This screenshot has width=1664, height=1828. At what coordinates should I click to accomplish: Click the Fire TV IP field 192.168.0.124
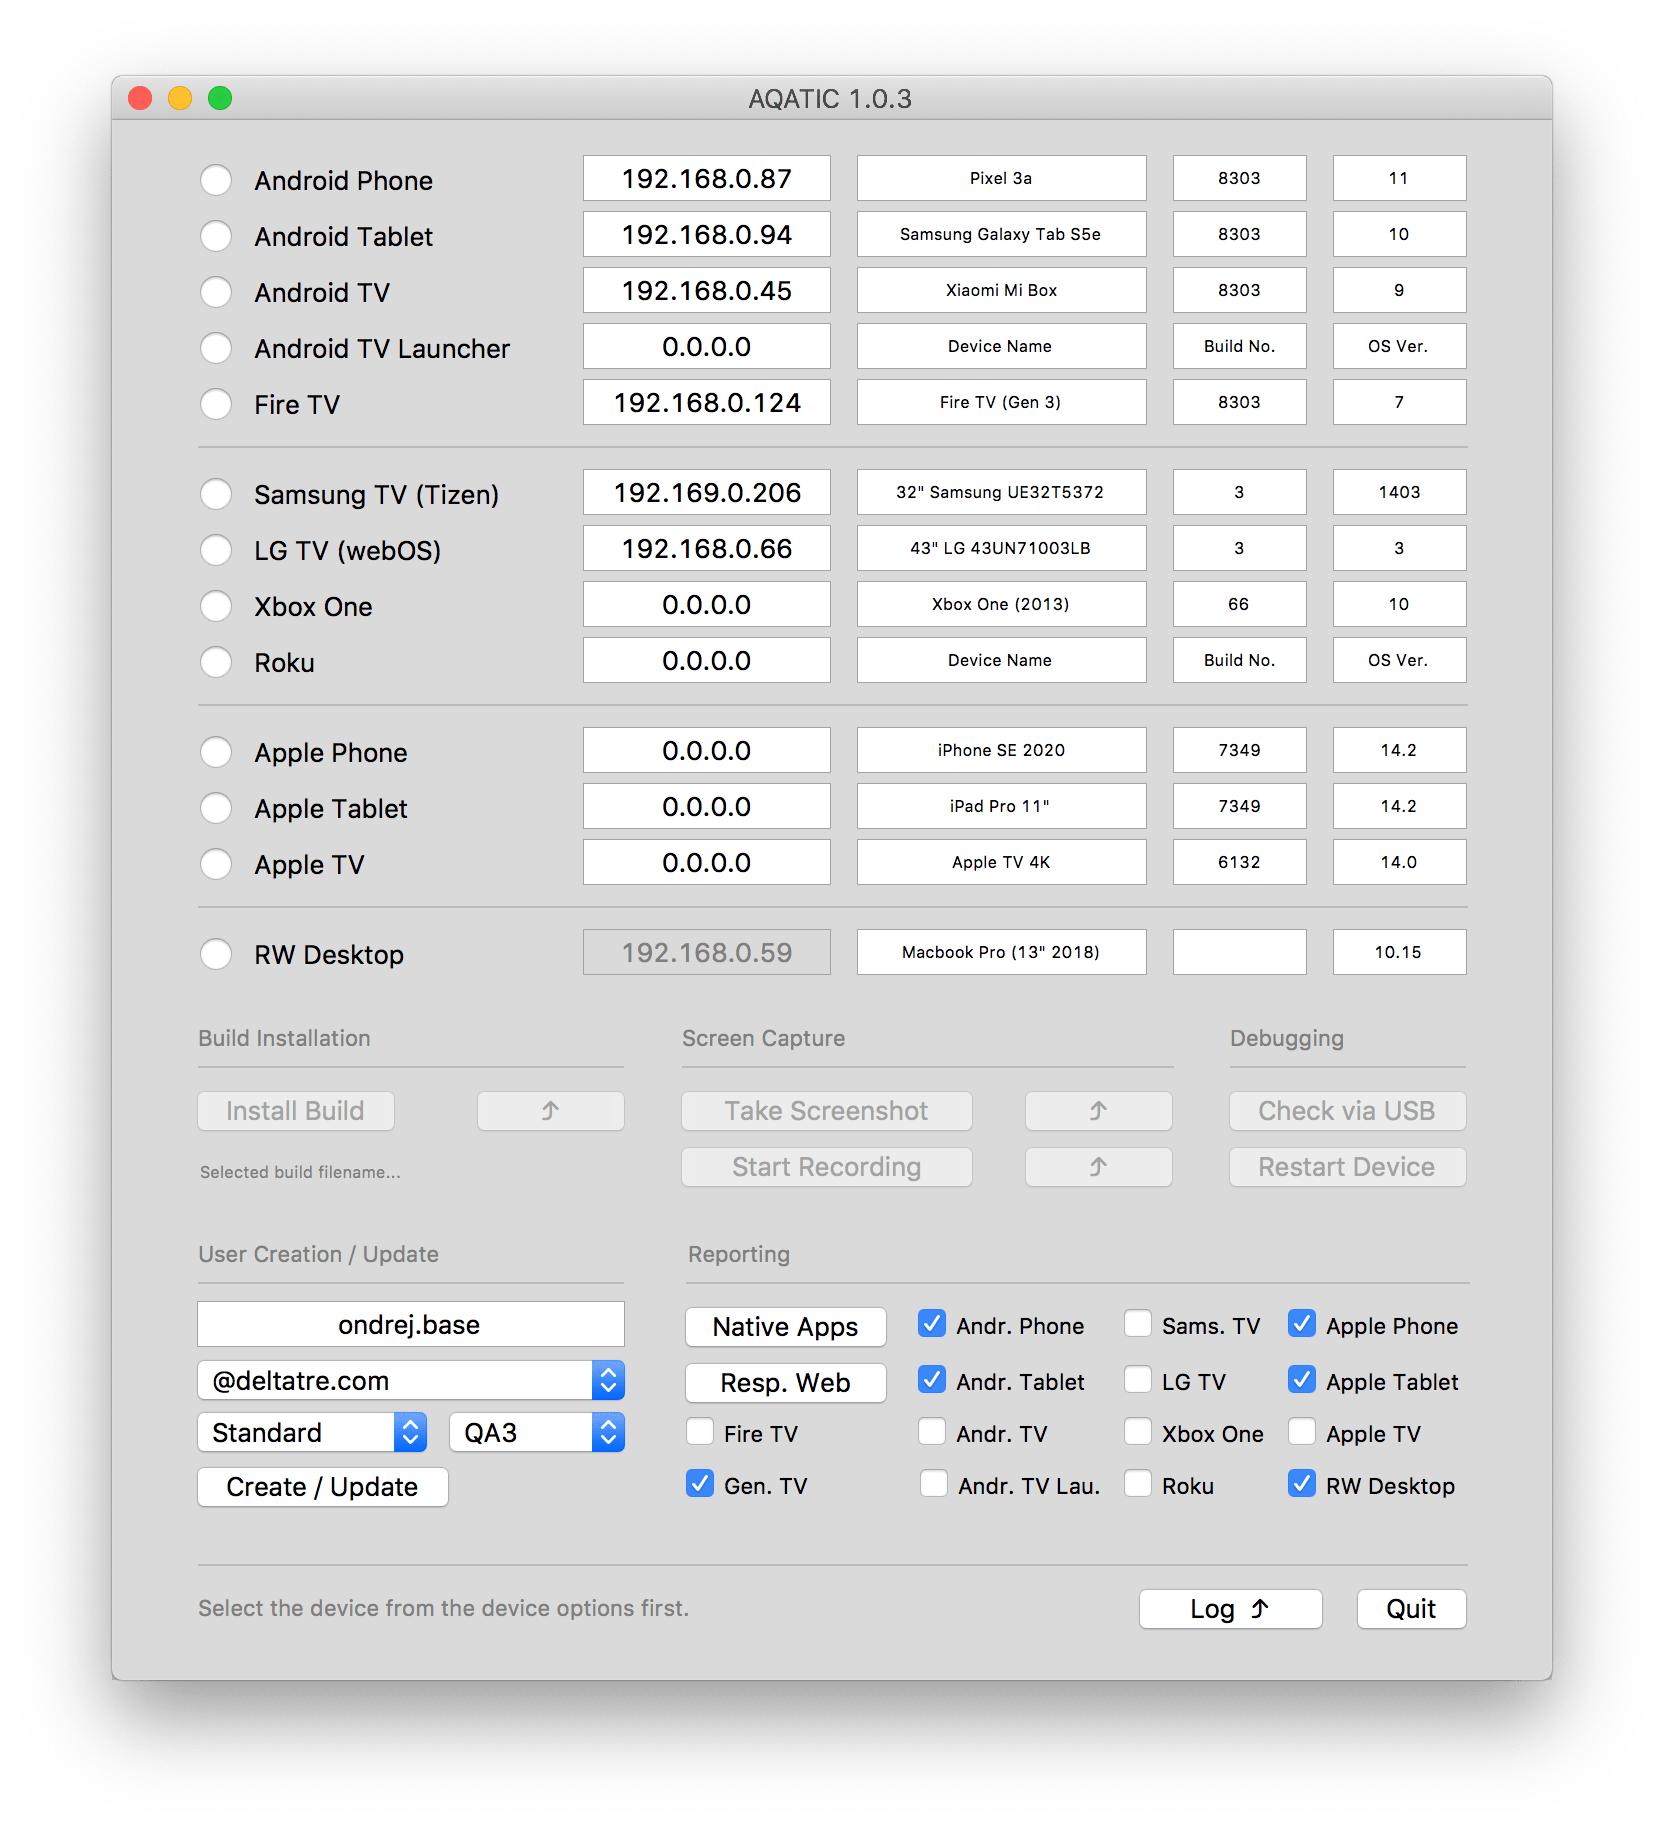(707, 402)
